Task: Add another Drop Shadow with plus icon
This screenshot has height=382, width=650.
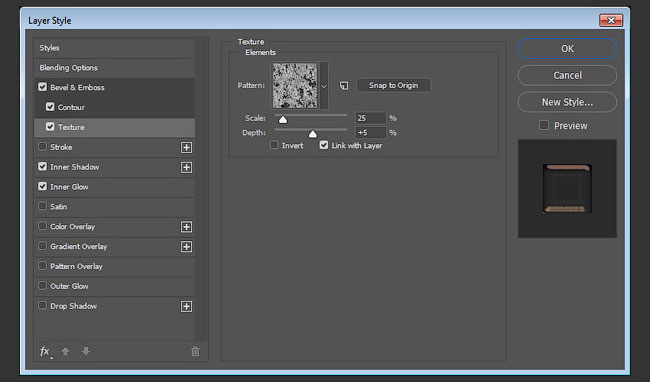Action: click(x=187, y=307)
